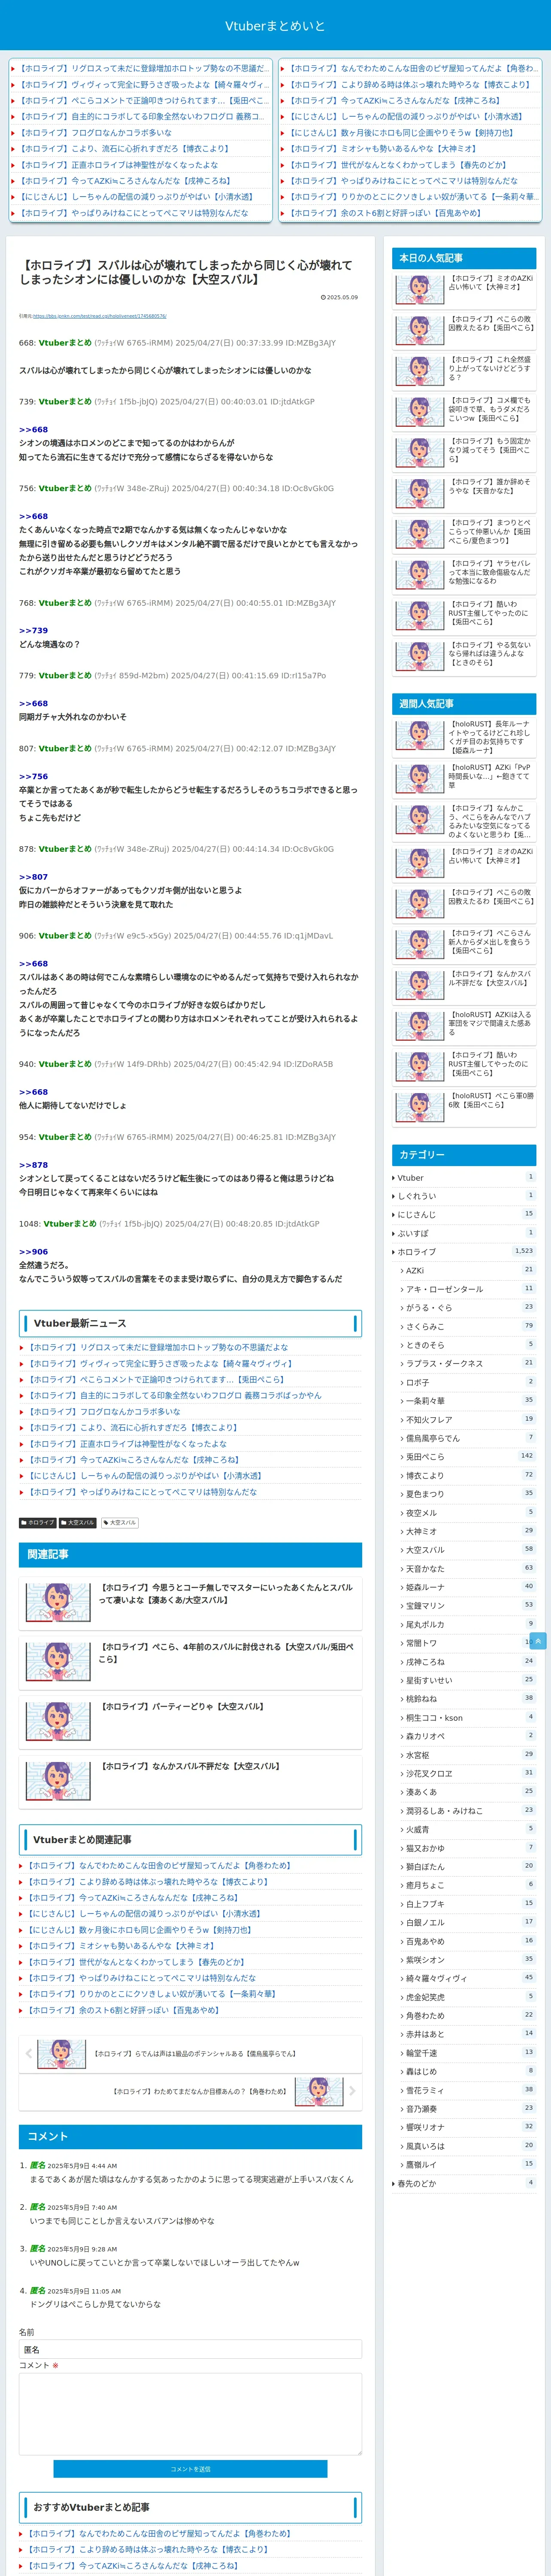Select the ぶいすぽ category

tap(464, 1233)
